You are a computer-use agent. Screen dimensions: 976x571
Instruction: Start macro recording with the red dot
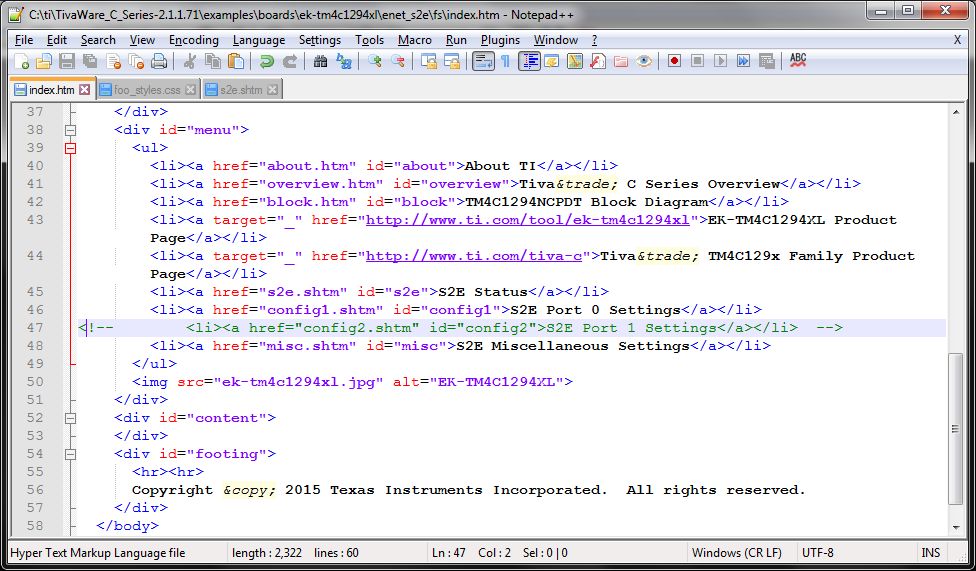(674, 61)
